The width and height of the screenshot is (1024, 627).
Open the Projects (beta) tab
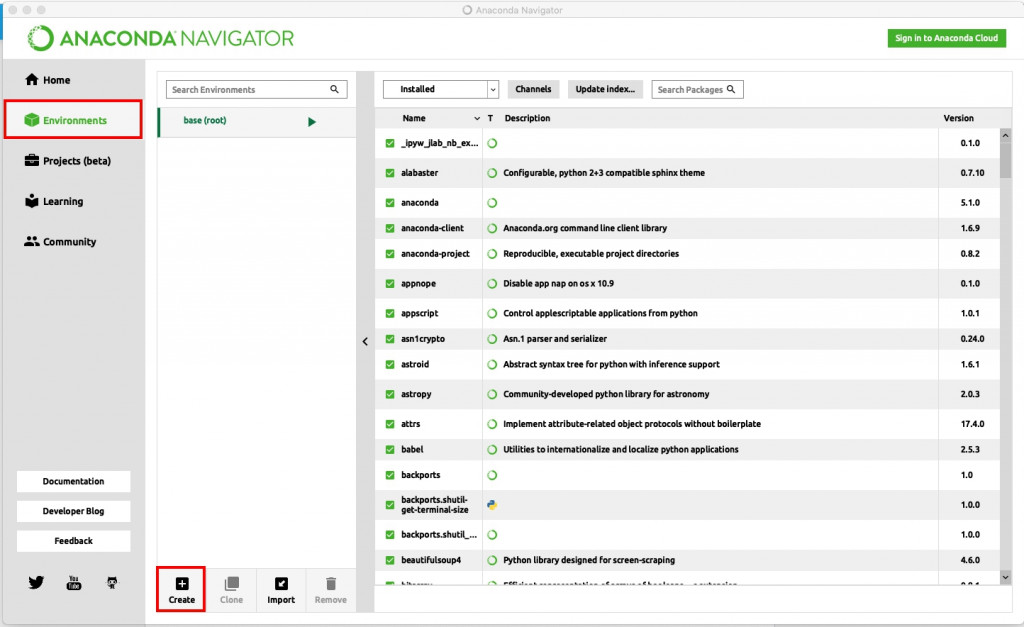(67, 161)
